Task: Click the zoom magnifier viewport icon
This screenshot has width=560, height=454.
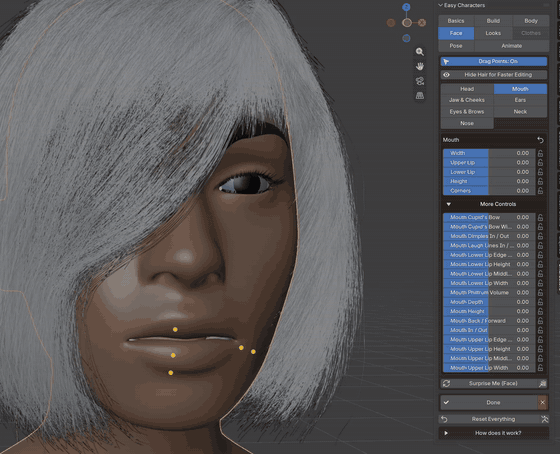Action: coord(420,52)
